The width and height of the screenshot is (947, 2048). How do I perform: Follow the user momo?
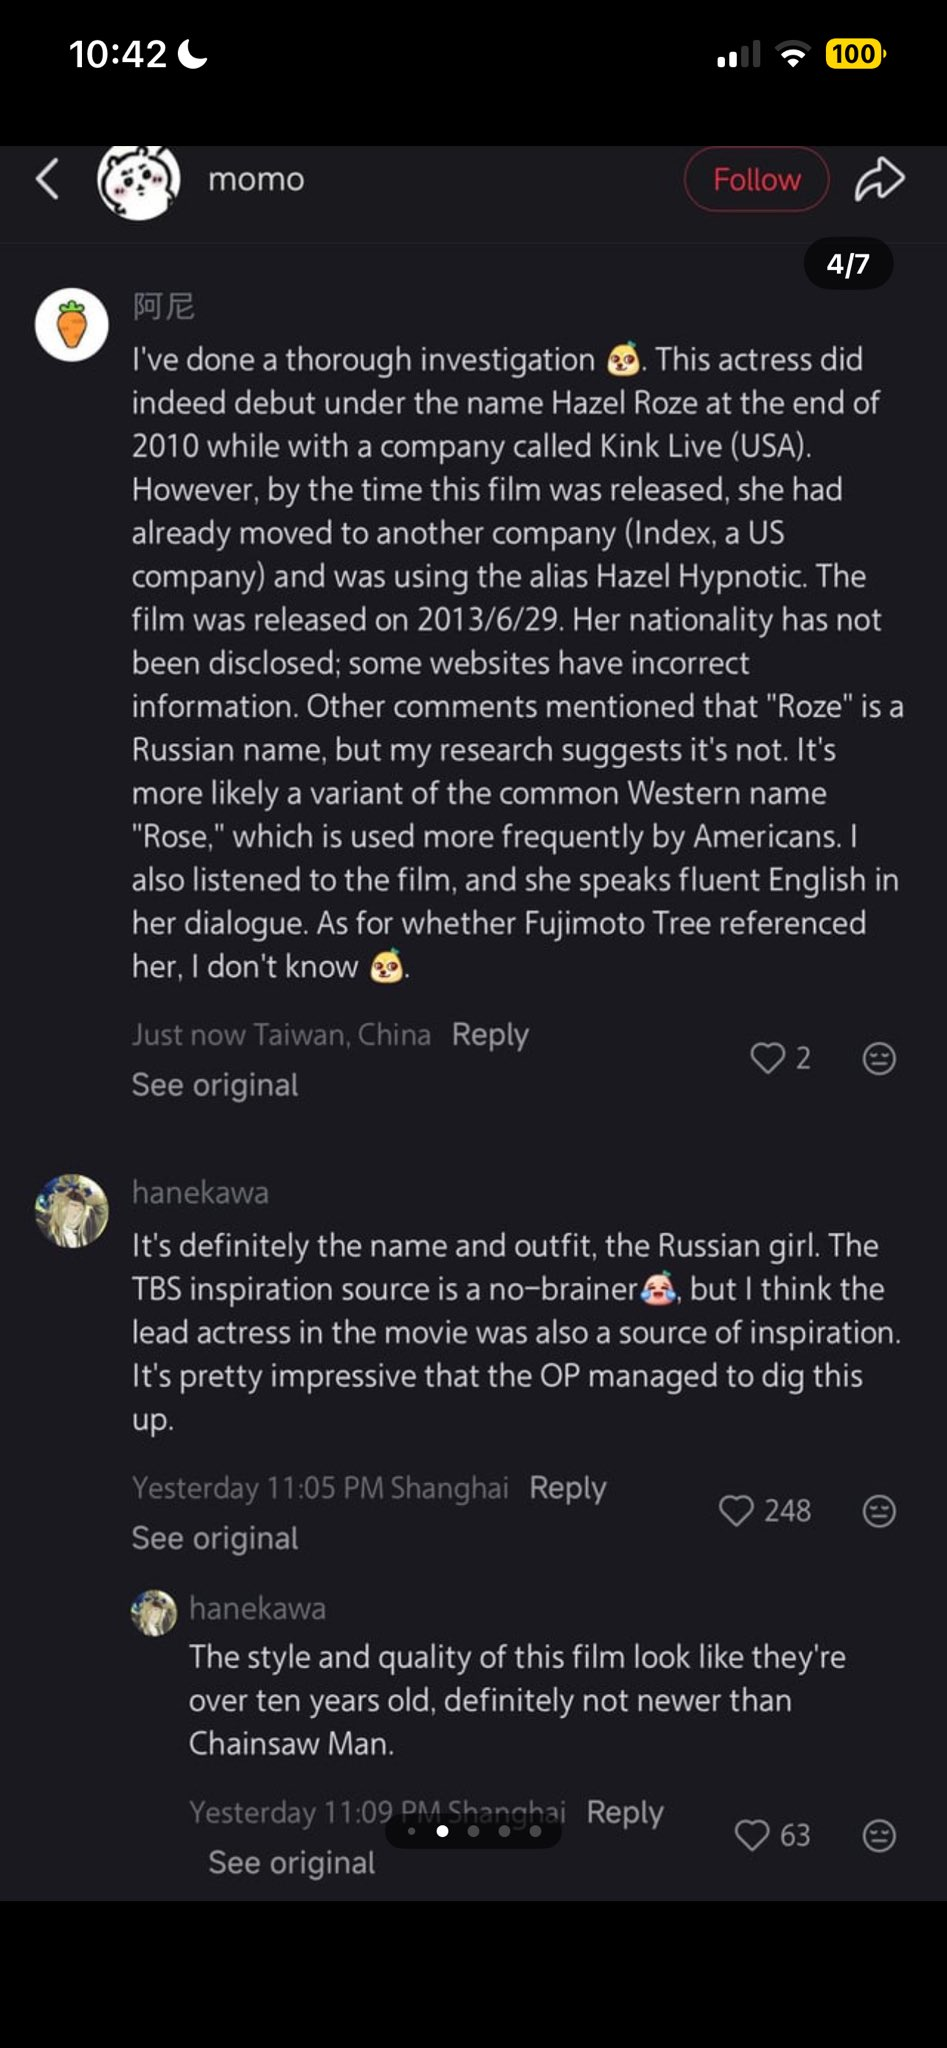pyautogui.click(x=756, y=180)
